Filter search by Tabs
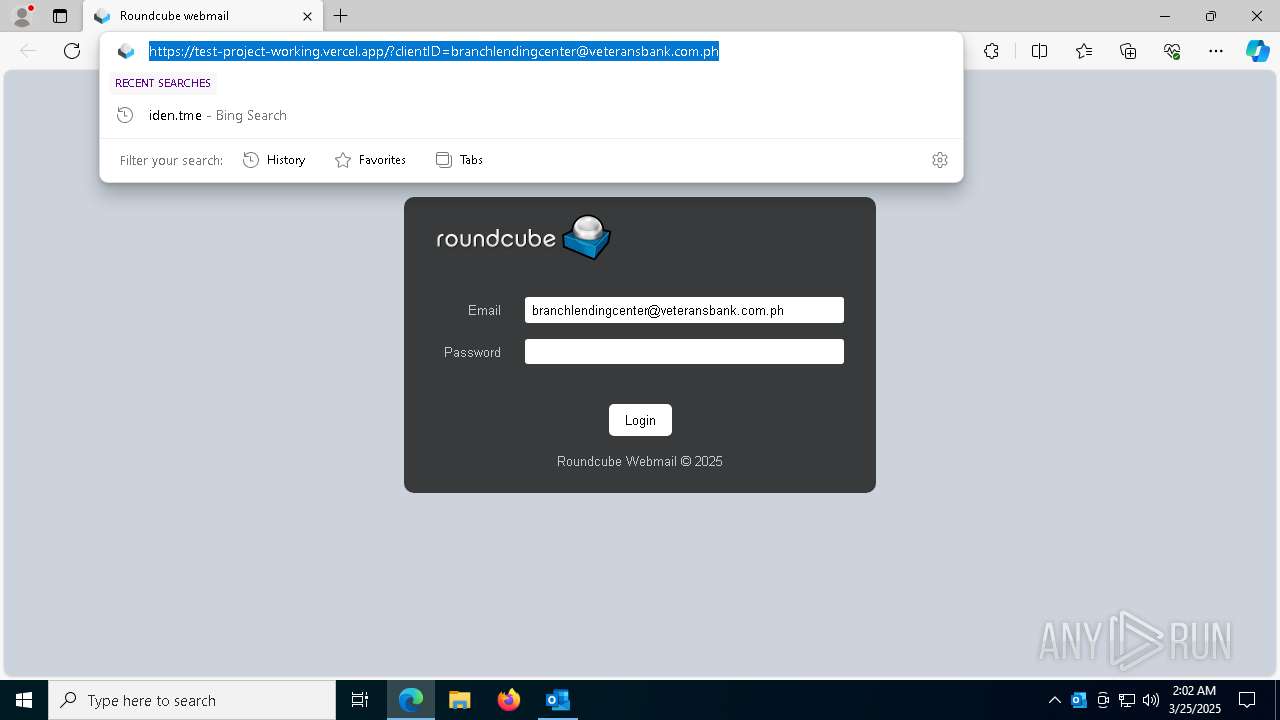 [x=460, y=160]
